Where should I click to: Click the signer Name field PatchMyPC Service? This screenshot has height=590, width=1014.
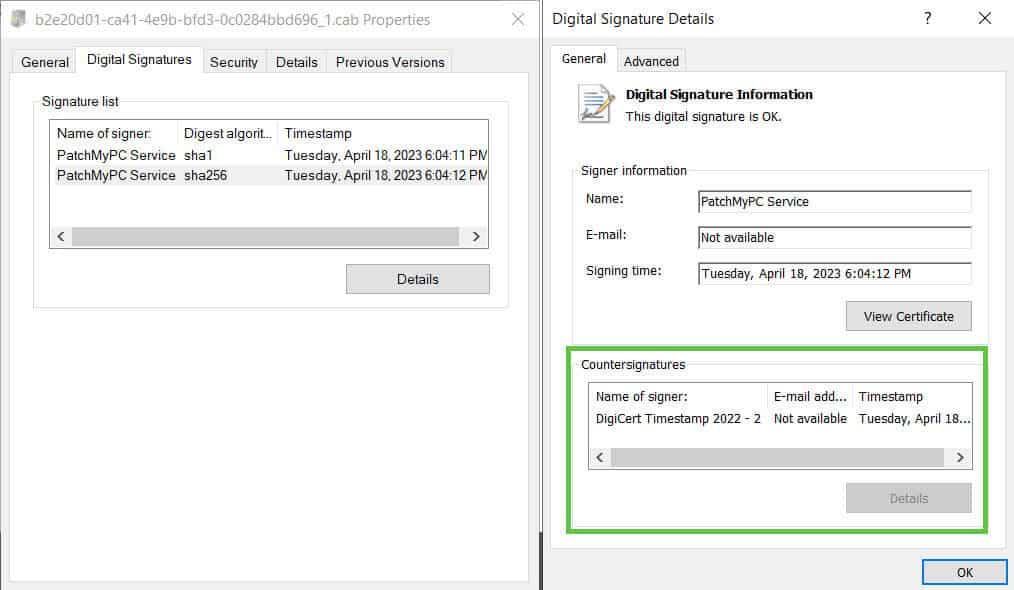click(835, 201)
